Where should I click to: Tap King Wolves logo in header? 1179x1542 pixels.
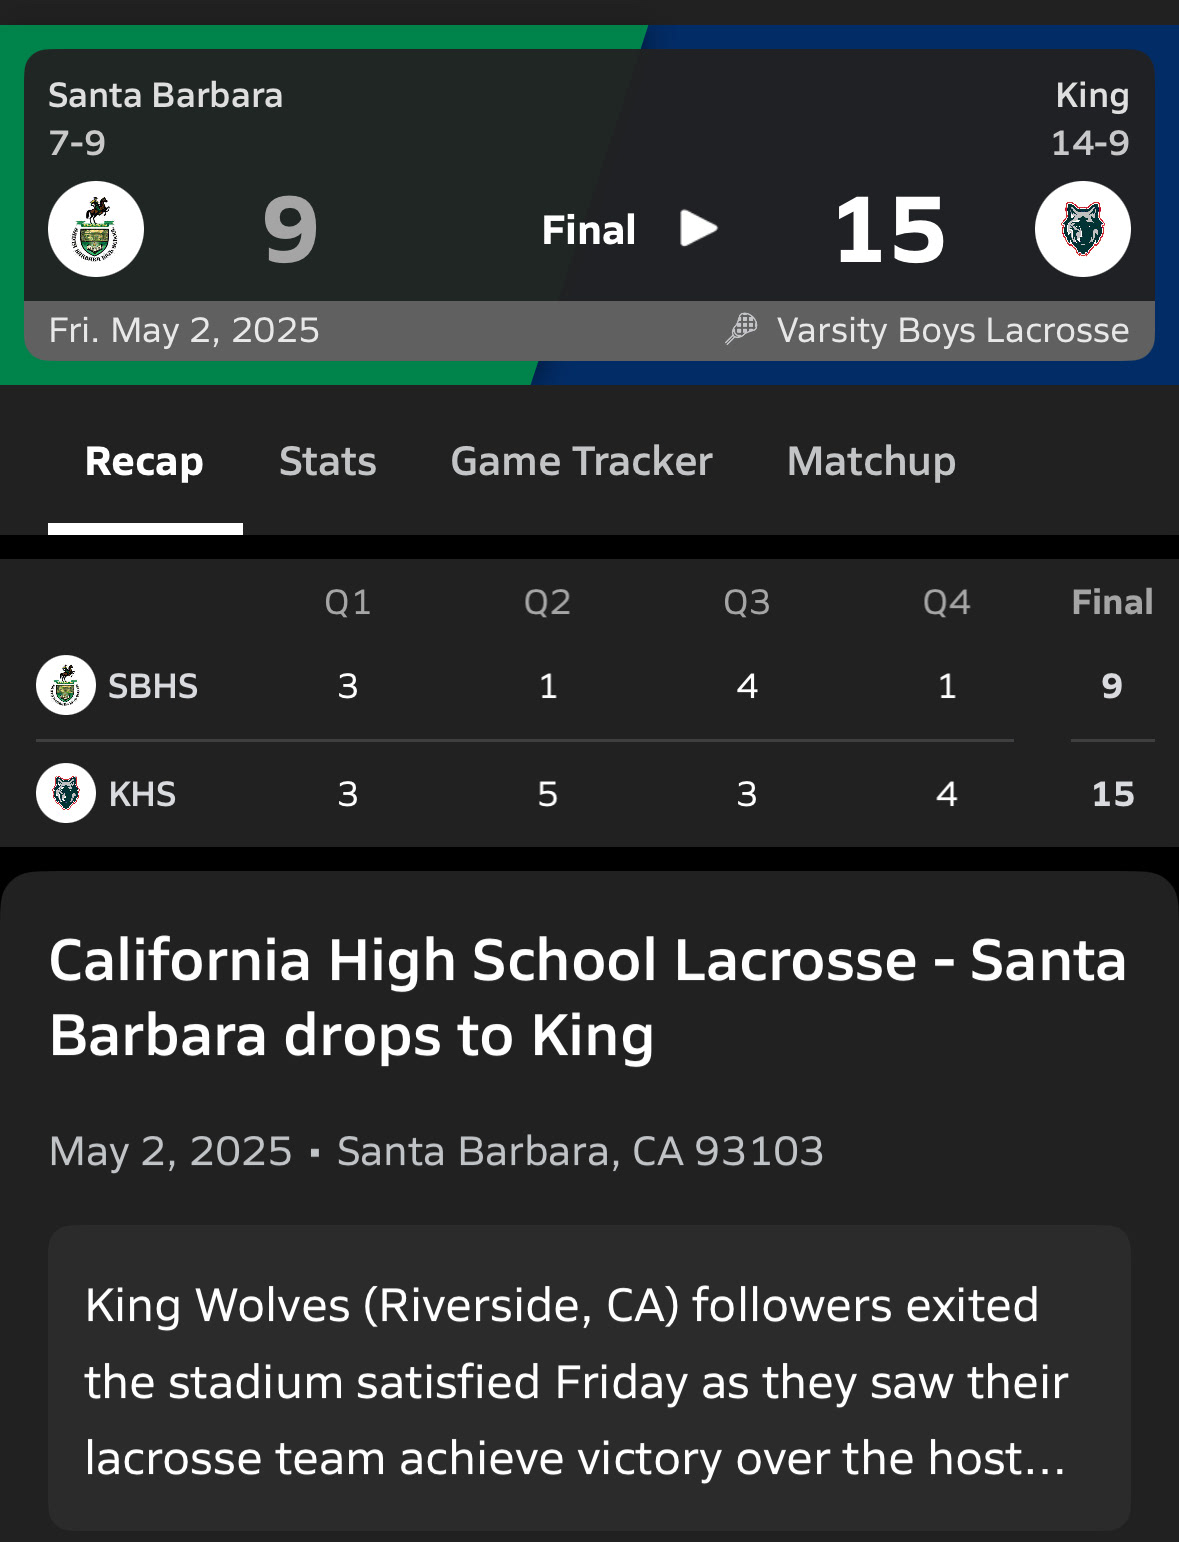(x=1082, y=229)
